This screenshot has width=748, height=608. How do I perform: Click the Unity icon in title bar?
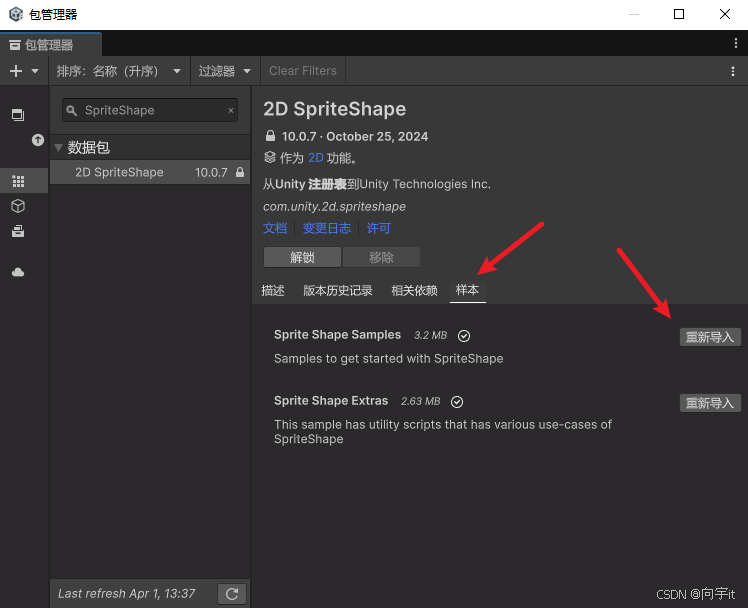pos(16,14)
